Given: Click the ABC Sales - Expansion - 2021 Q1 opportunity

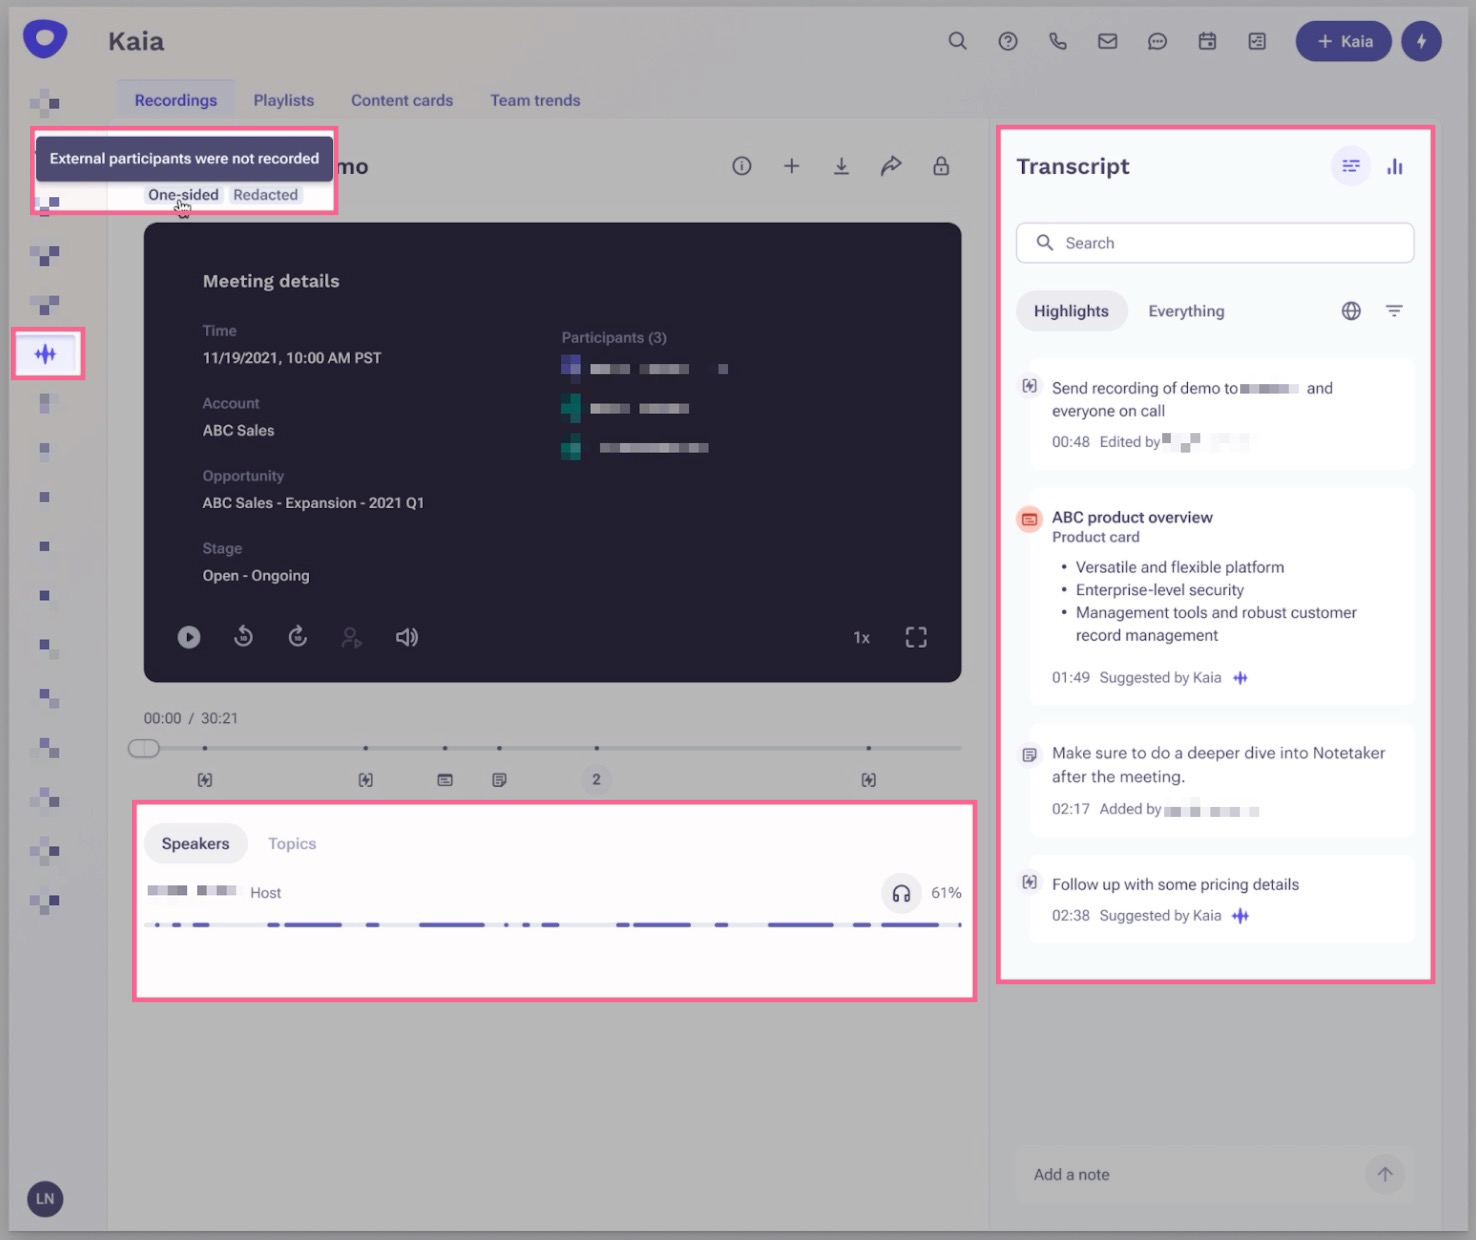Looking at the screenshot, I should pyautogui.click(x=313, y=503).
